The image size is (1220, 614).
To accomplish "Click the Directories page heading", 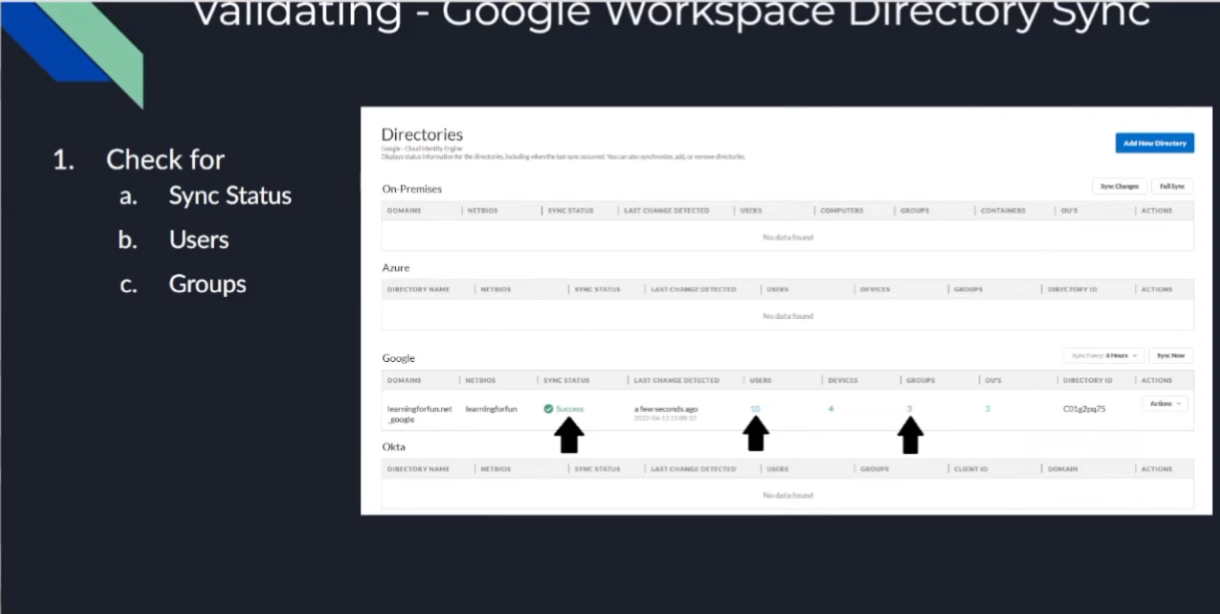I will click(422, 135).
